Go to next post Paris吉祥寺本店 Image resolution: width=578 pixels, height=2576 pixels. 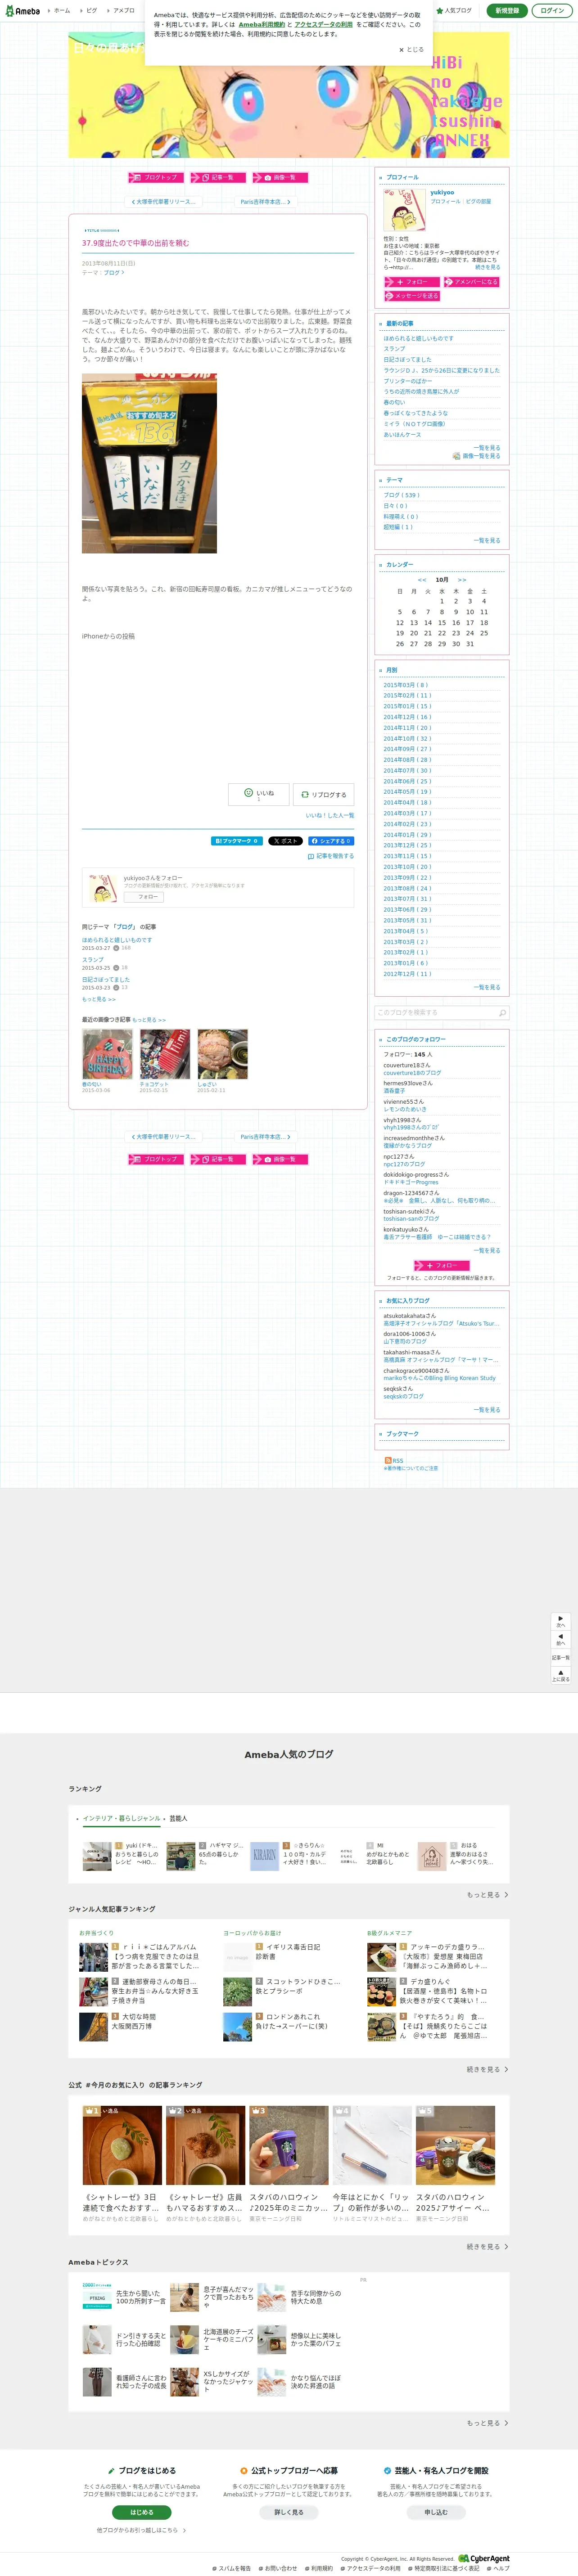coord(265,202)
